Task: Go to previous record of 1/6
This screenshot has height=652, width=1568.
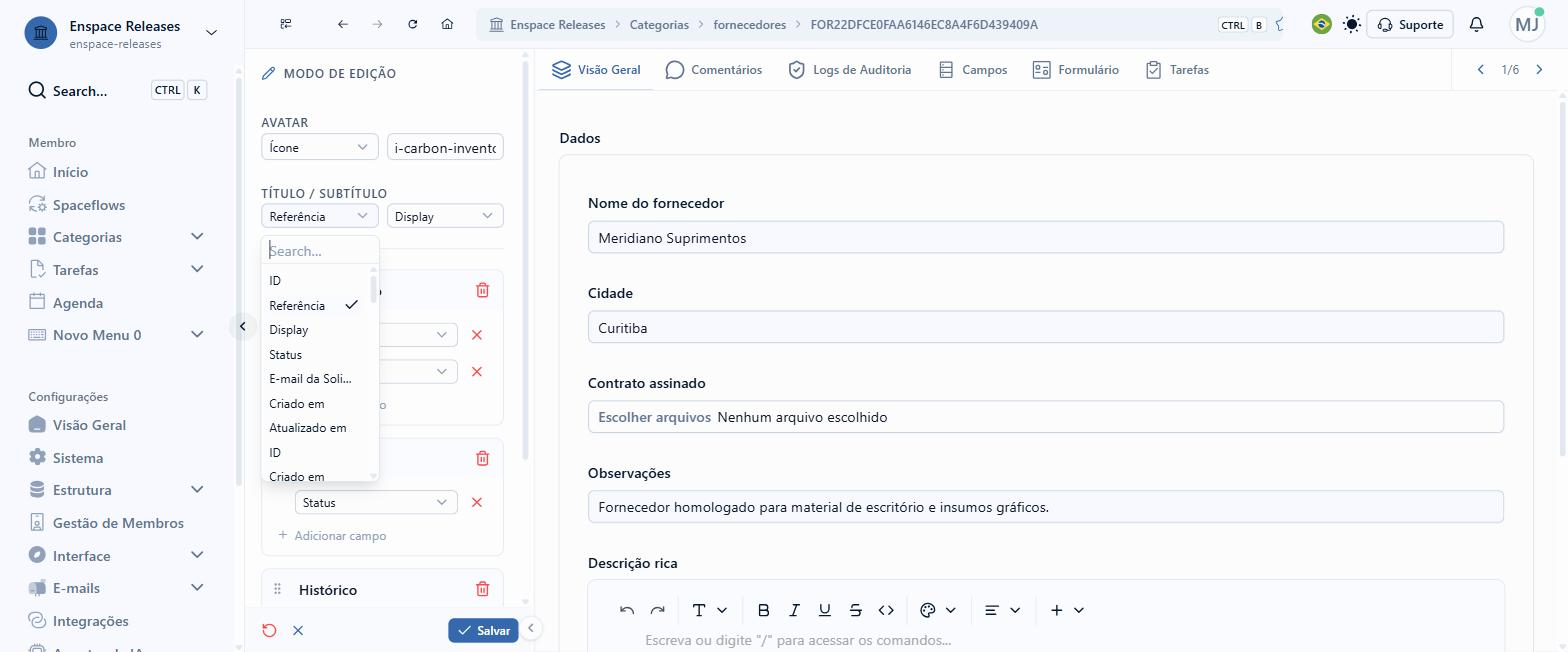Action: (x=1481, y=69)
